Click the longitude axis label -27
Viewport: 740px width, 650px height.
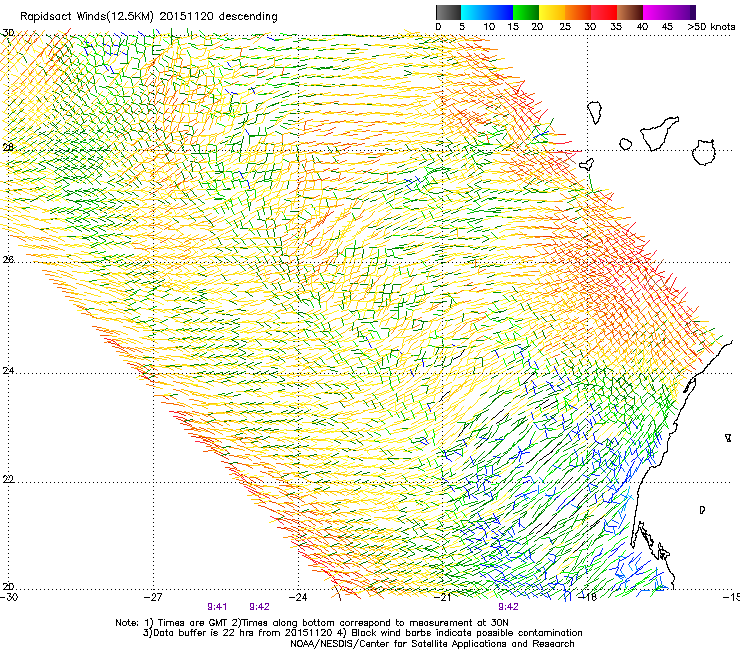(x=153, y=597)
